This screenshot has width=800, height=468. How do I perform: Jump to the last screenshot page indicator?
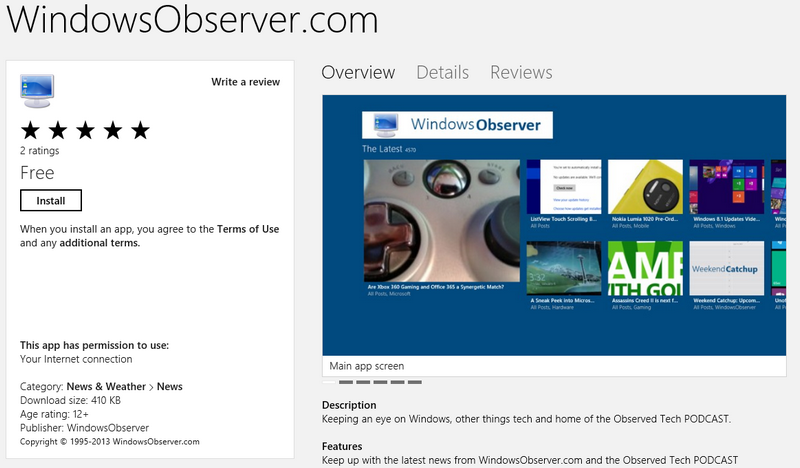point(415,382)
